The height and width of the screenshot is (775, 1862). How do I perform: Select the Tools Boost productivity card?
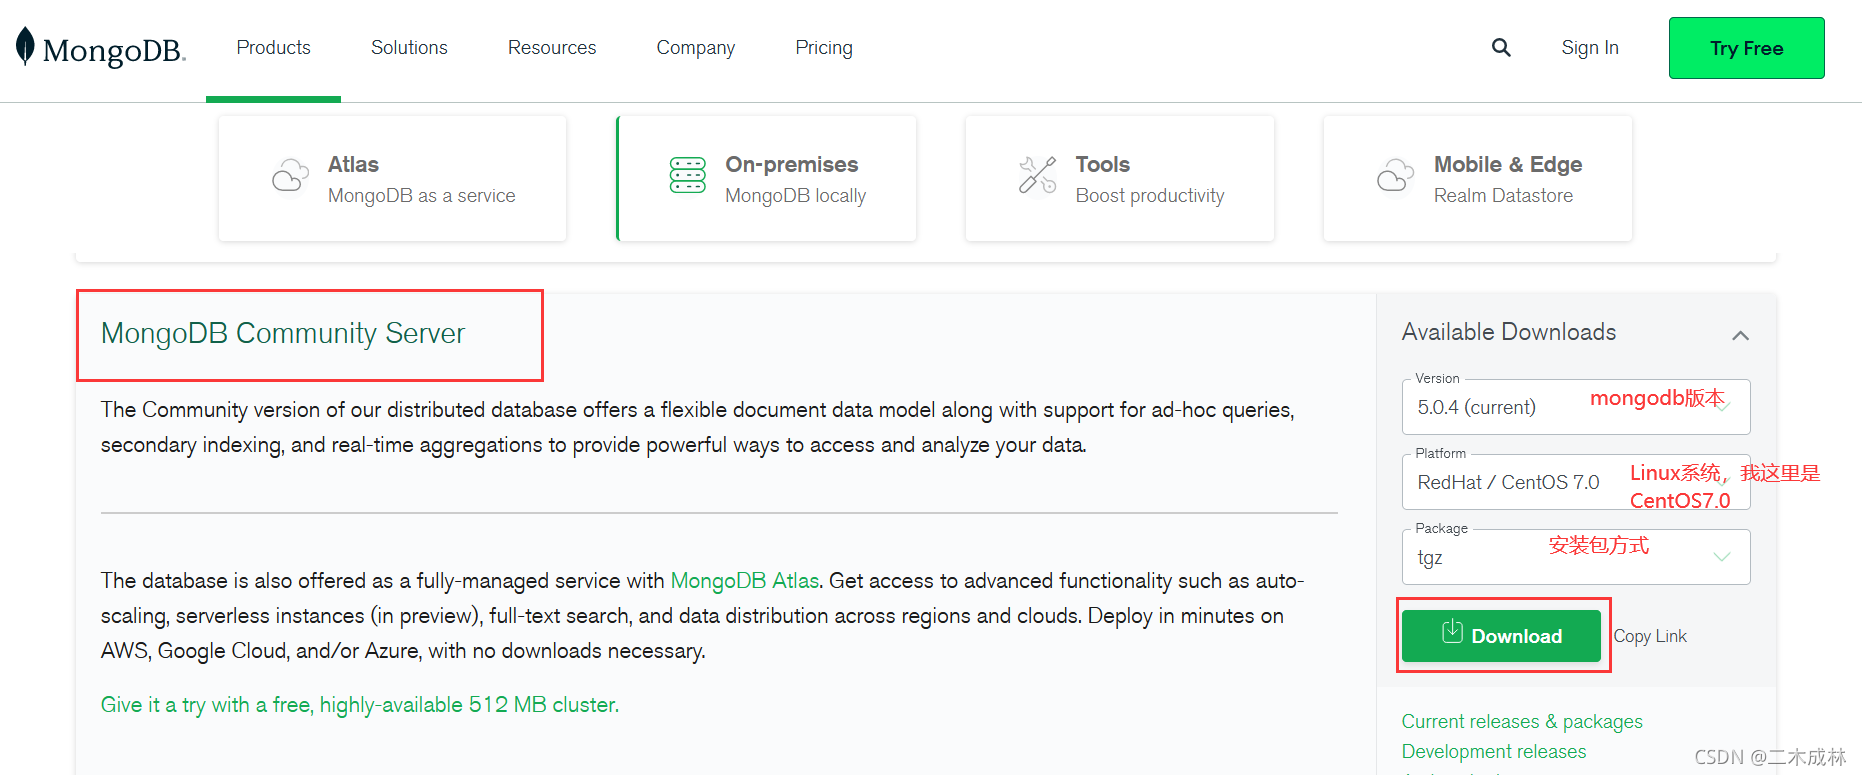1120,178
